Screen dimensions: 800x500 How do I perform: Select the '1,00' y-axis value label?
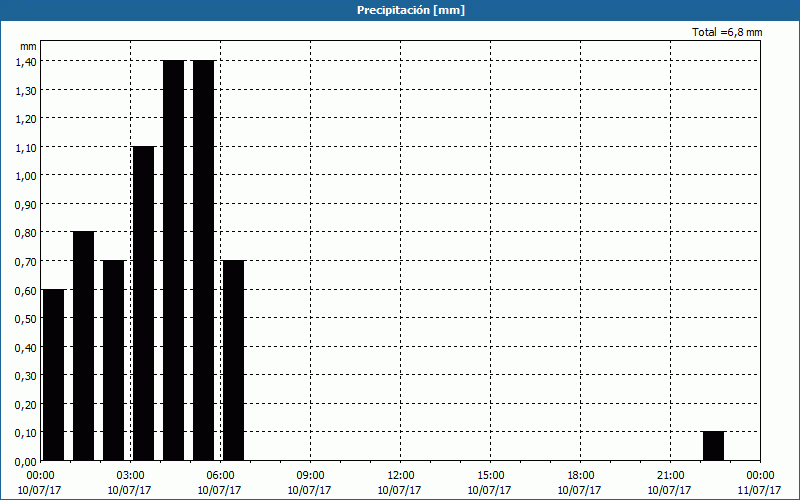click(x=26, y=176)
